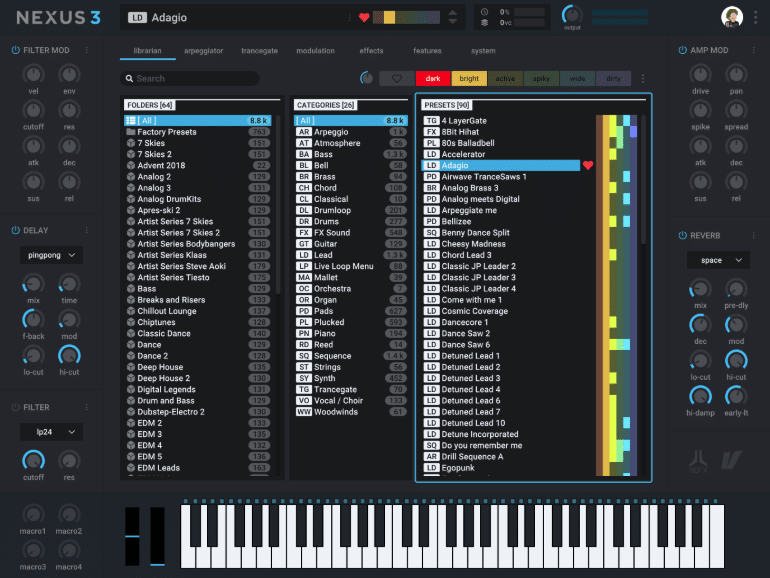This screenshot has width=770, height=578.
Task: Select the previous preset up arrow
Action: point(453,13)
